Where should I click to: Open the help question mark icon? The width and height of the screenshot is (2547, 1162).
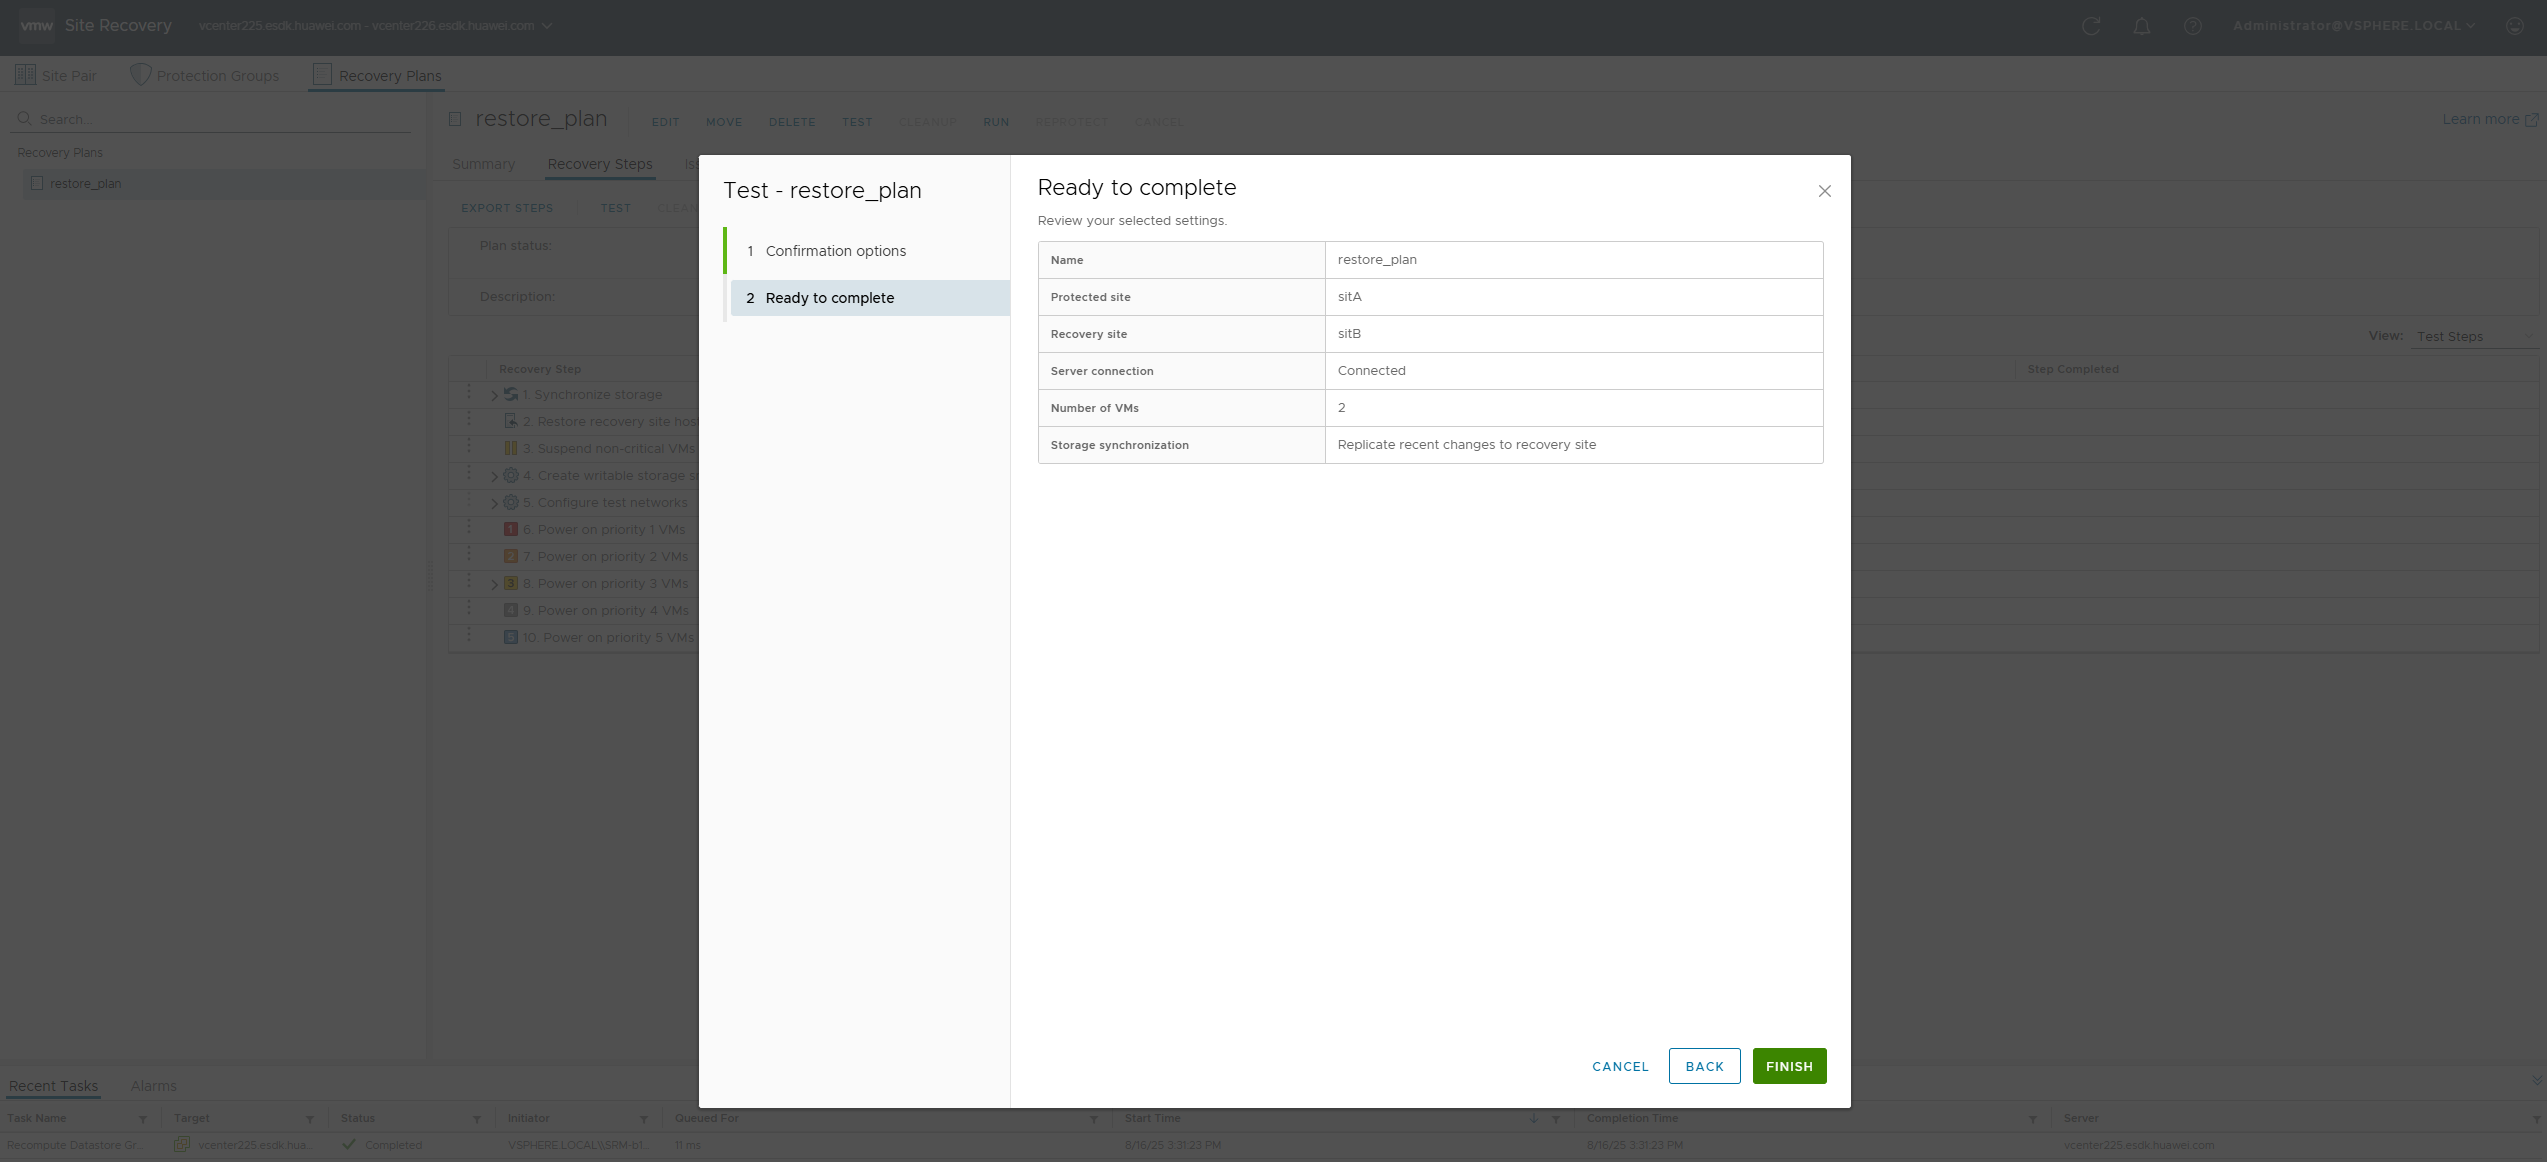[2192, 26]
